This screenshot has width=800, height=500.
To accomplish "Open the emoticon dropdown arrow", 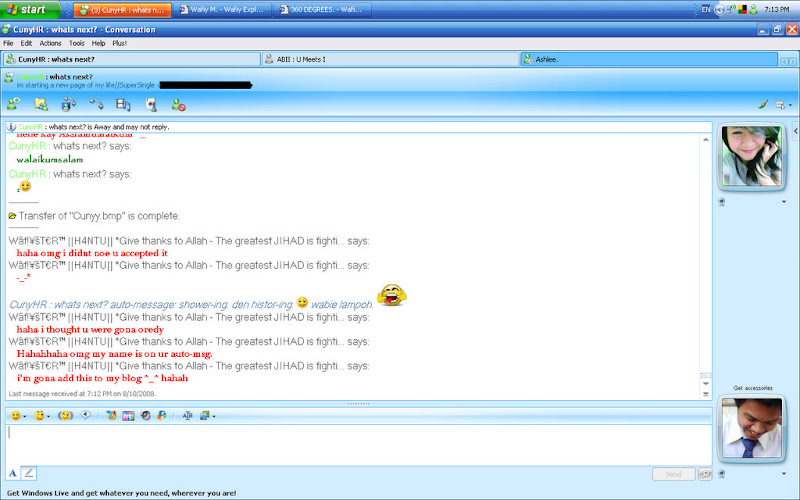I will pos(24,417).
